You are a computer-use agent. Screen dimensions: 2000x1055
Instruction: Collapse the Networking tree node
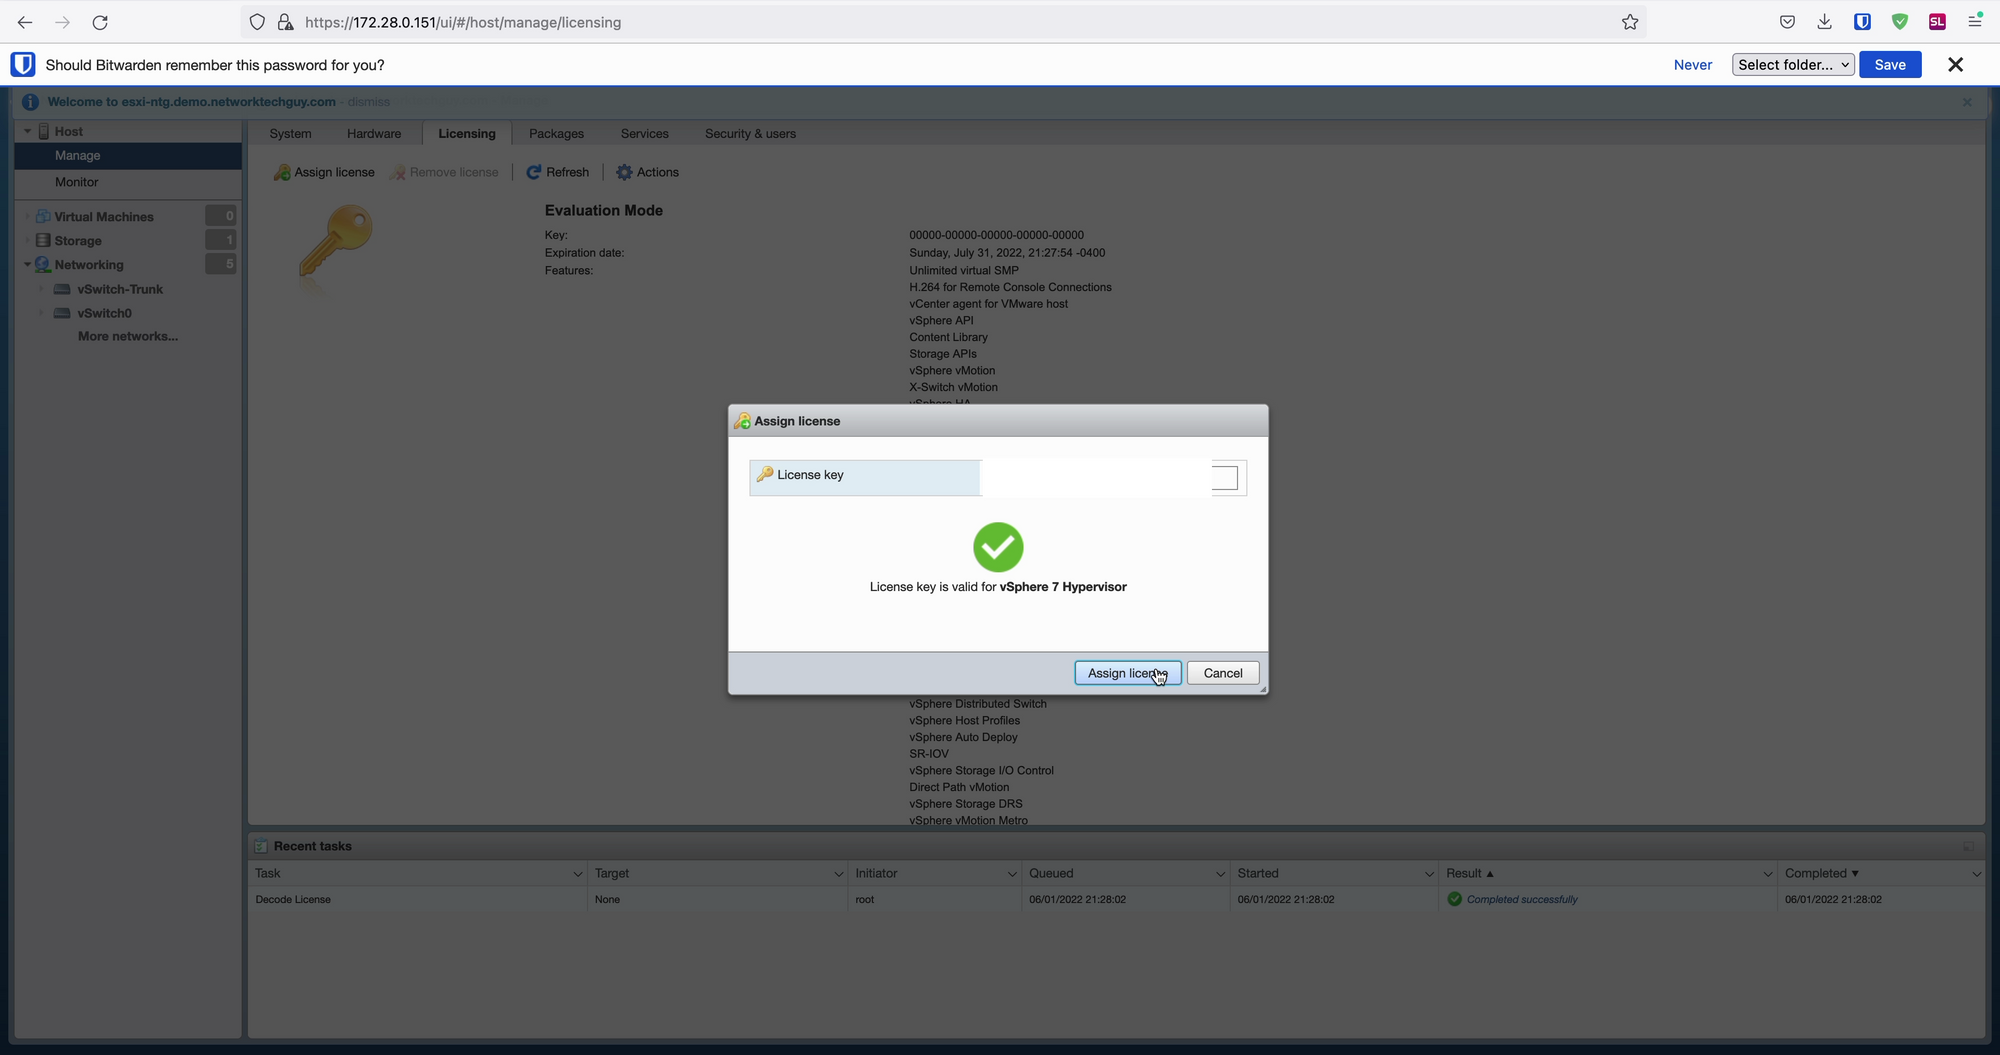pyautogui.click(x=28, y=265)
